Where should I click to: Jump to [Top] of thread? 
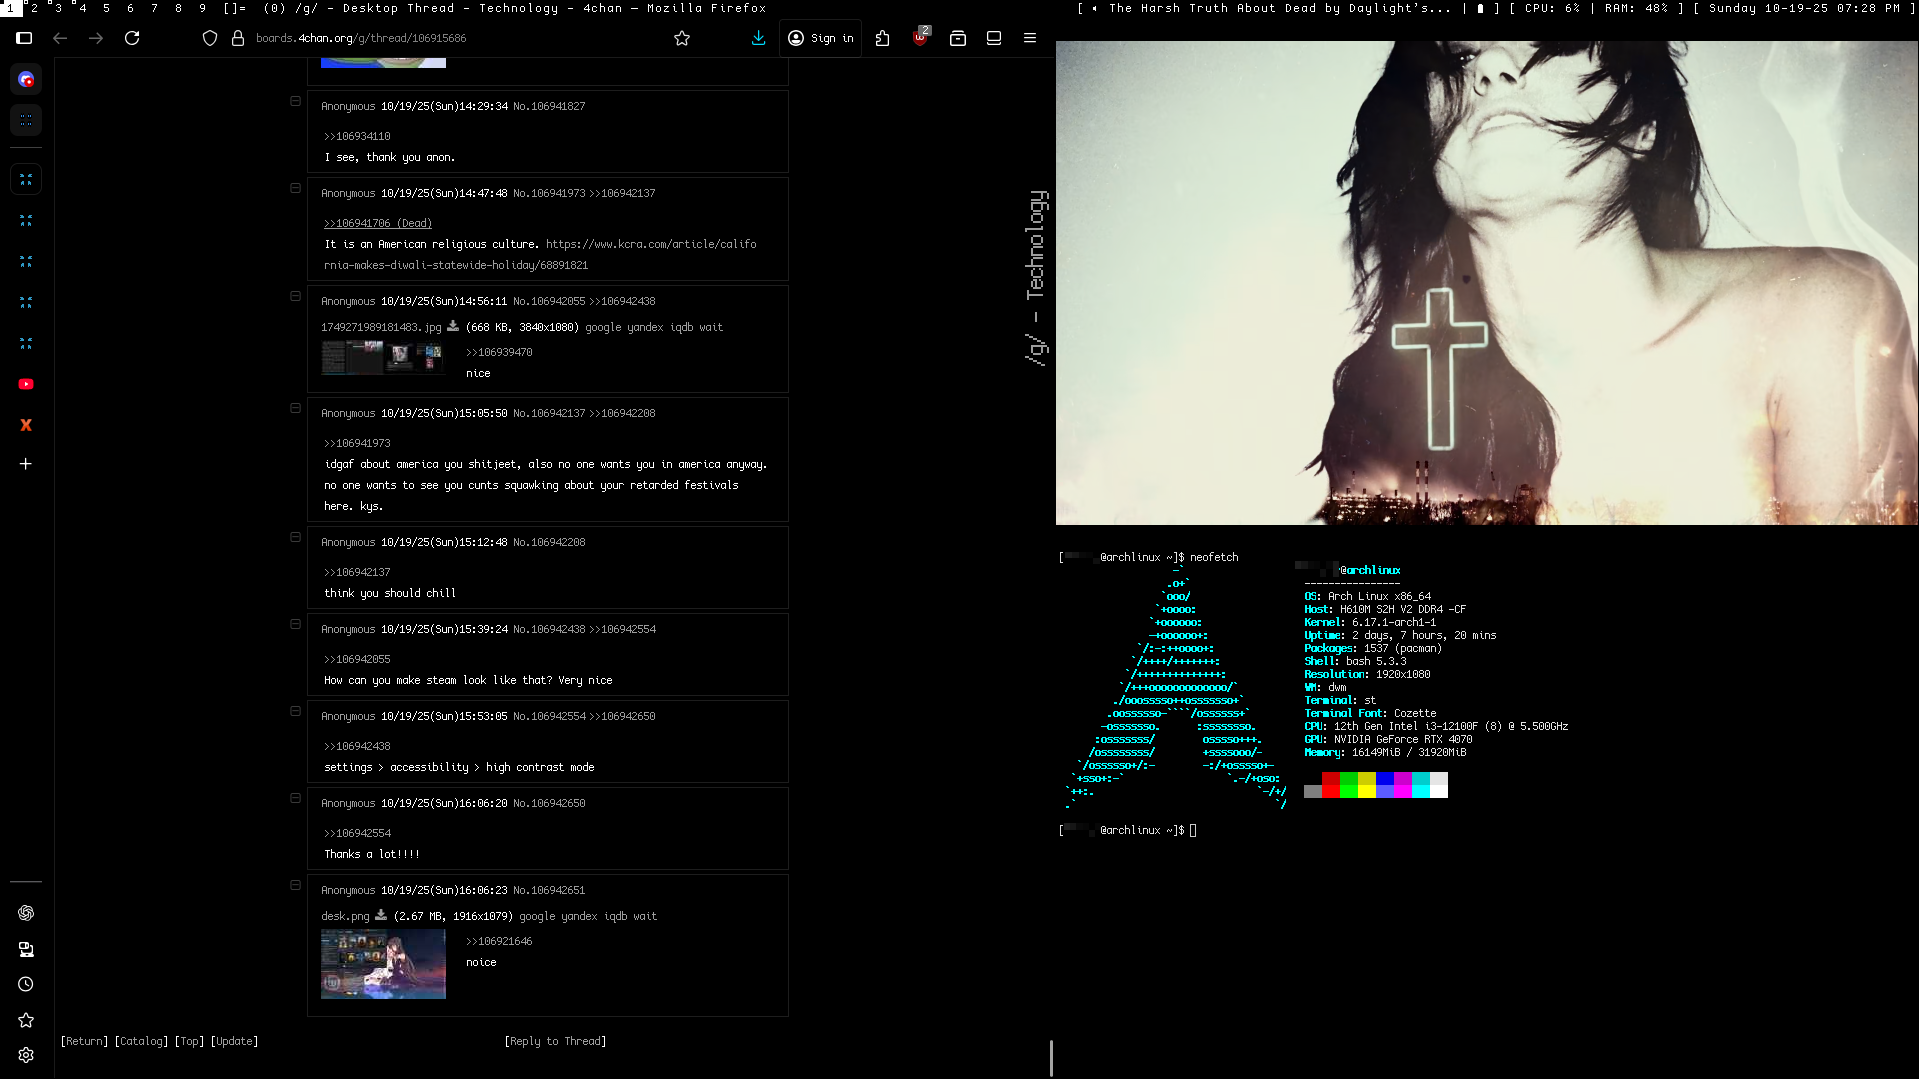pos(189,1041)
